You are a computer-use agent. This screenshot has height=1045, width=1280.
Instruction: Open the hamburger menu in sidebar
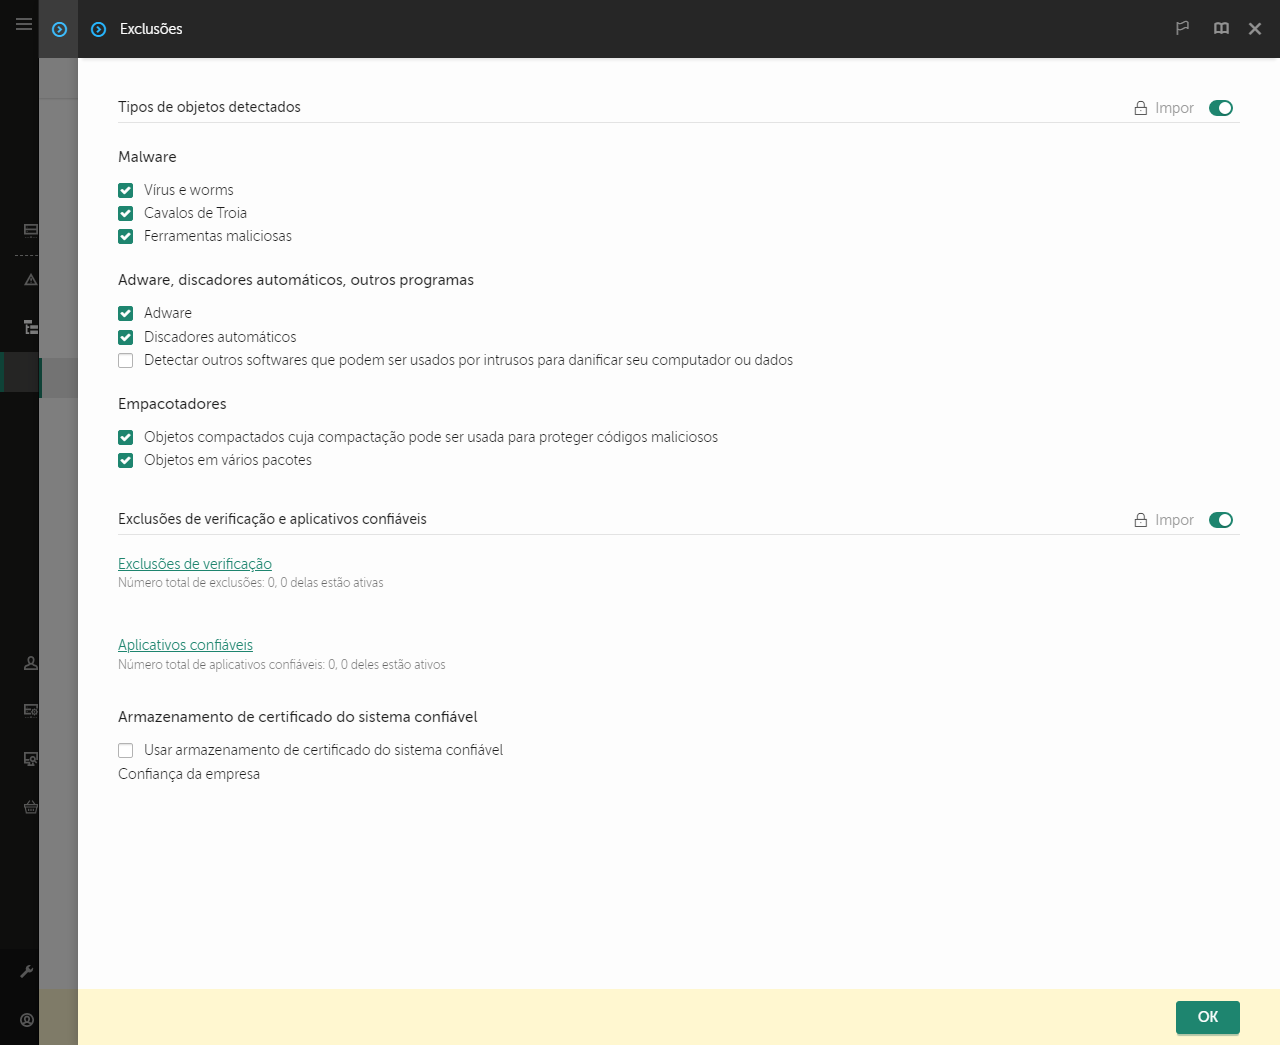24,24
